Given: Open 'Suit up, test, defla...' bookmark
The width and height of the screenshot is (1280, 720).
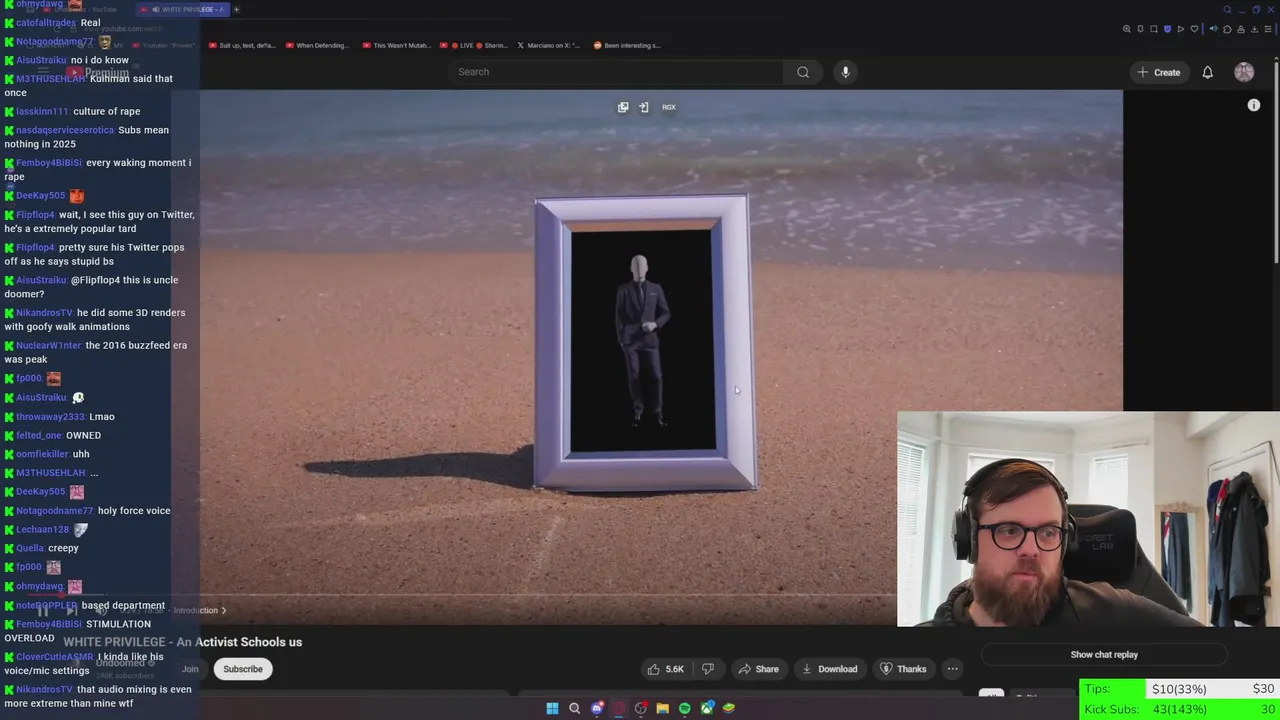Looking at the screenshot, I should [x=242, y=45].
